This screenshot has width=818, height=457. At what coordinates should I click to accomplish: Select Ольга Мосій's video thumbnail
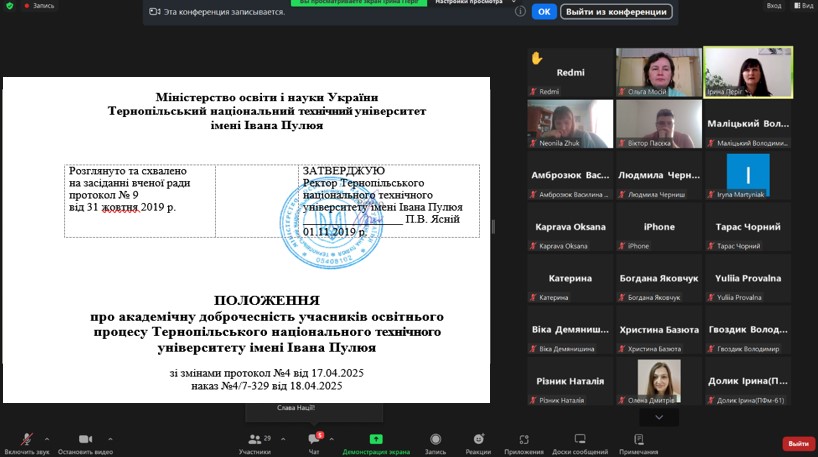pos(658,70)
